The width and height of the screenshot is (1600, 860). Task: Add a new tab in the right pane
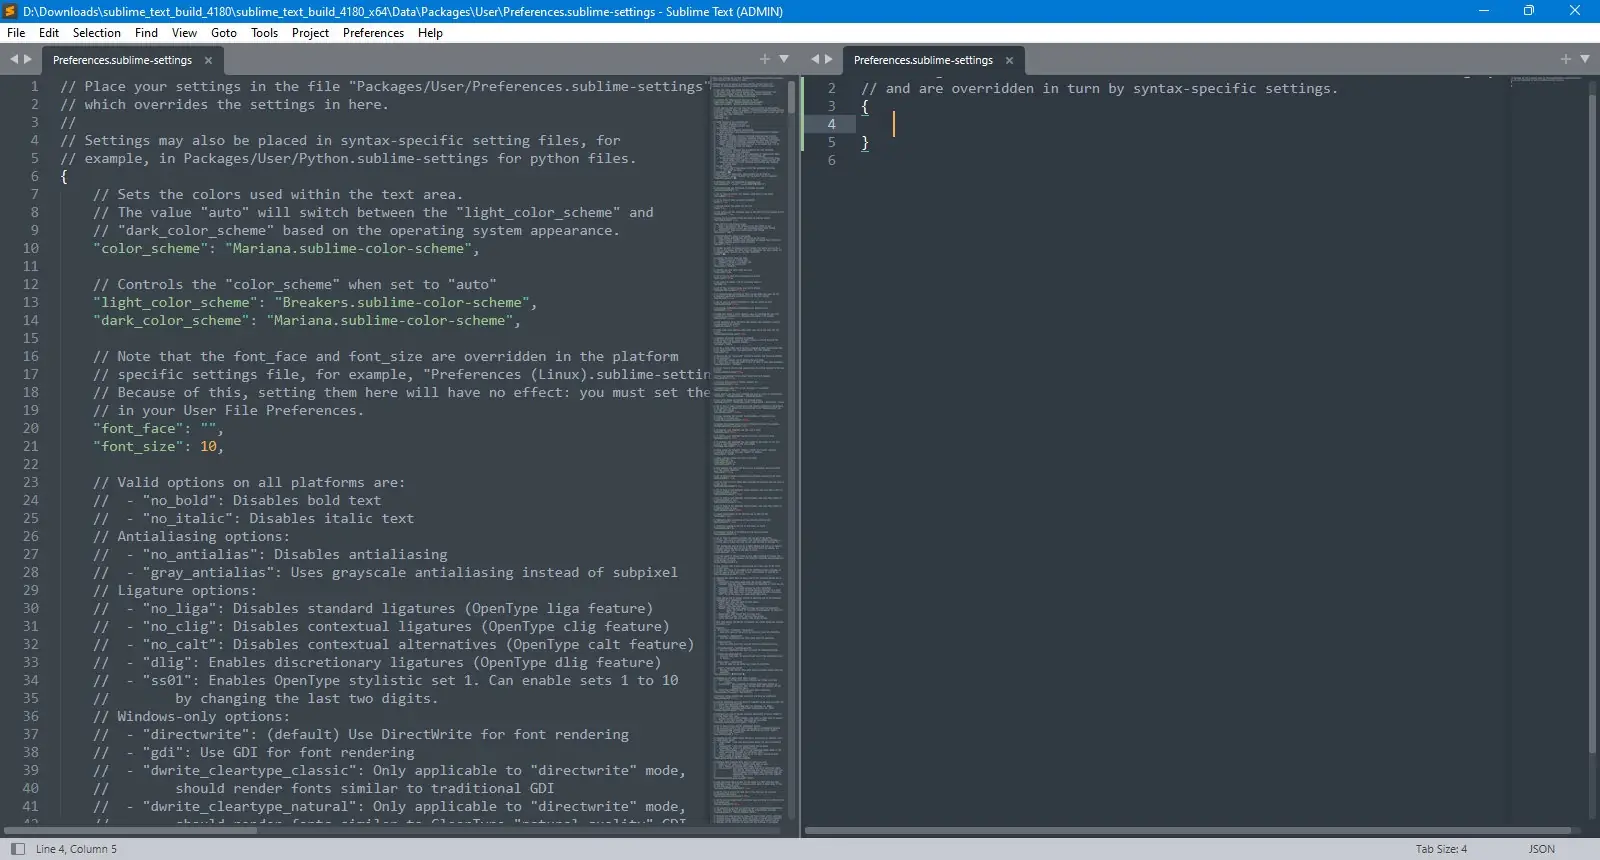click(1566, 60)
